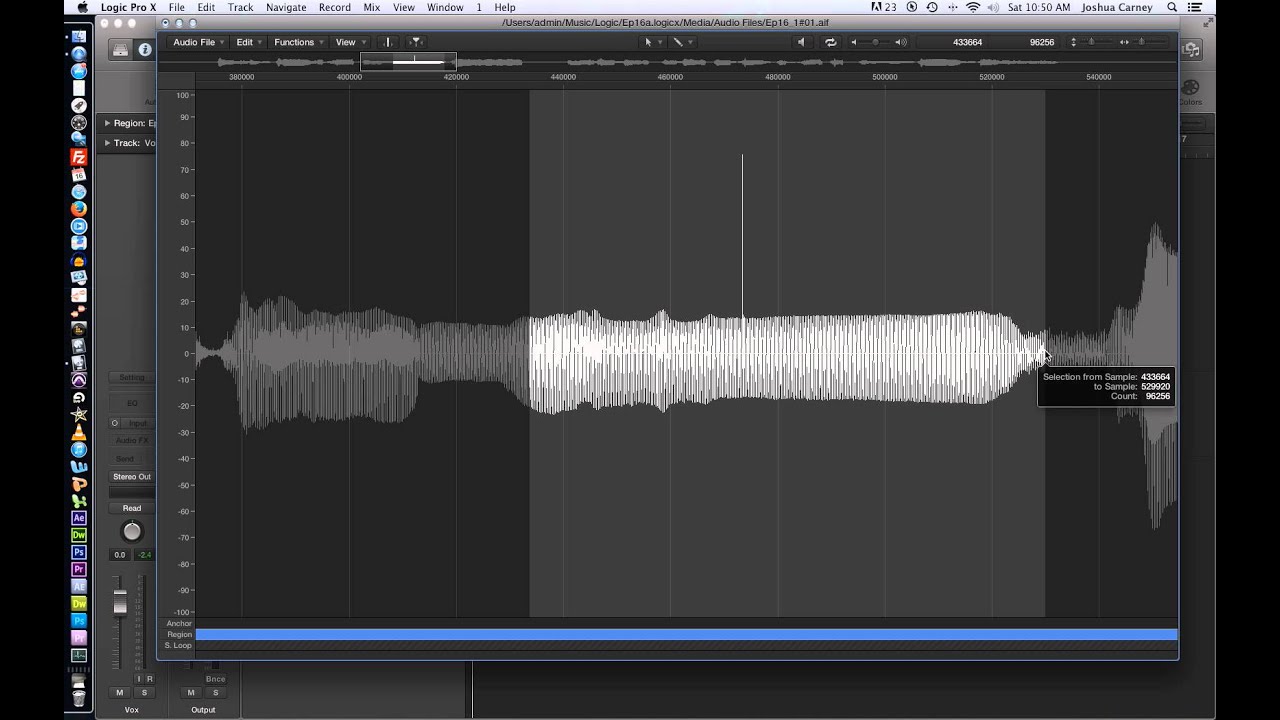Click the Time Machine menu bar icon
This screenshot has height=720, width=1280.
tap(932, 7)
